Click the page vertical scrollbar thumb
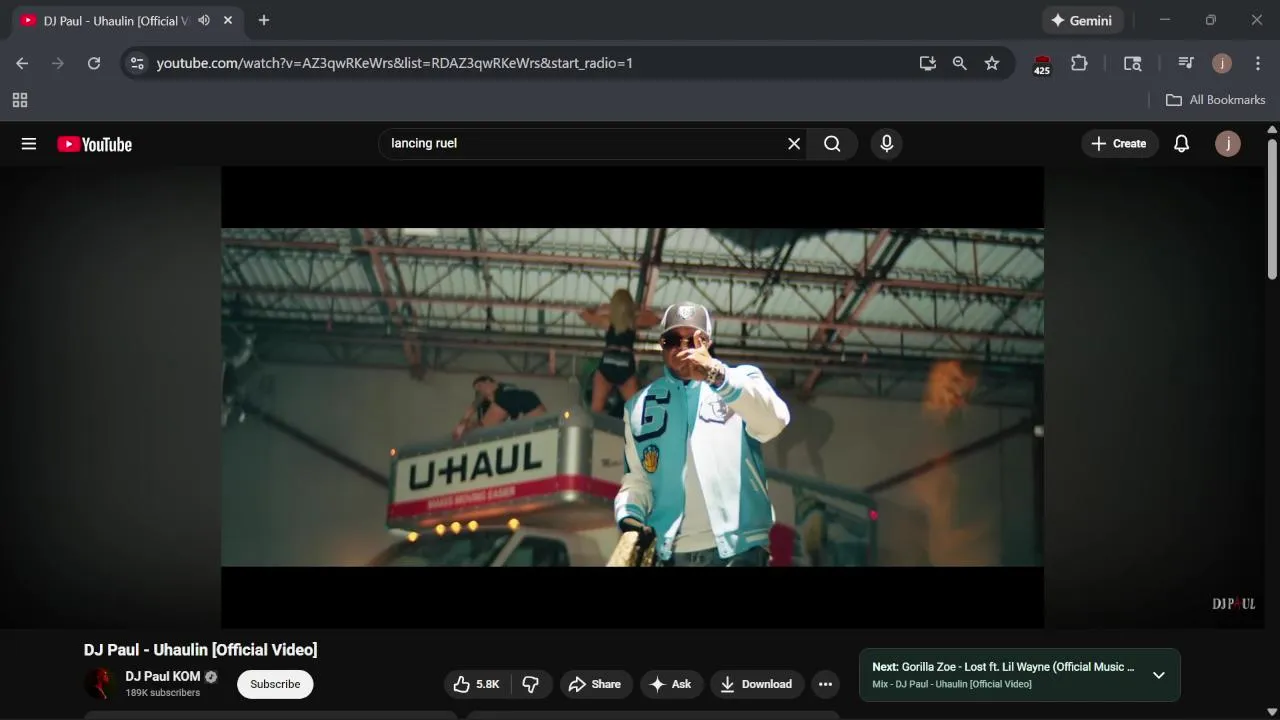1280x720 pixels. tap(1272, 209)
